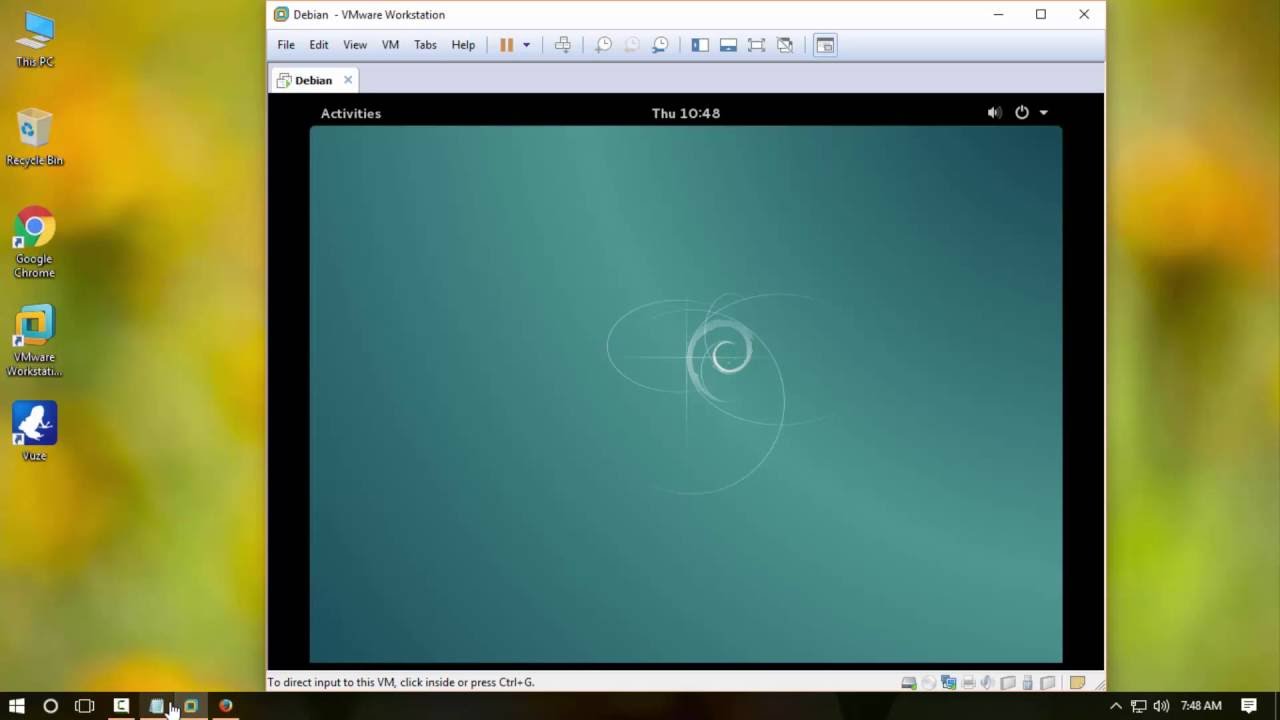Click the Debian volume speaker icon
The image size is (1280, 720).
tap(994, 113)
